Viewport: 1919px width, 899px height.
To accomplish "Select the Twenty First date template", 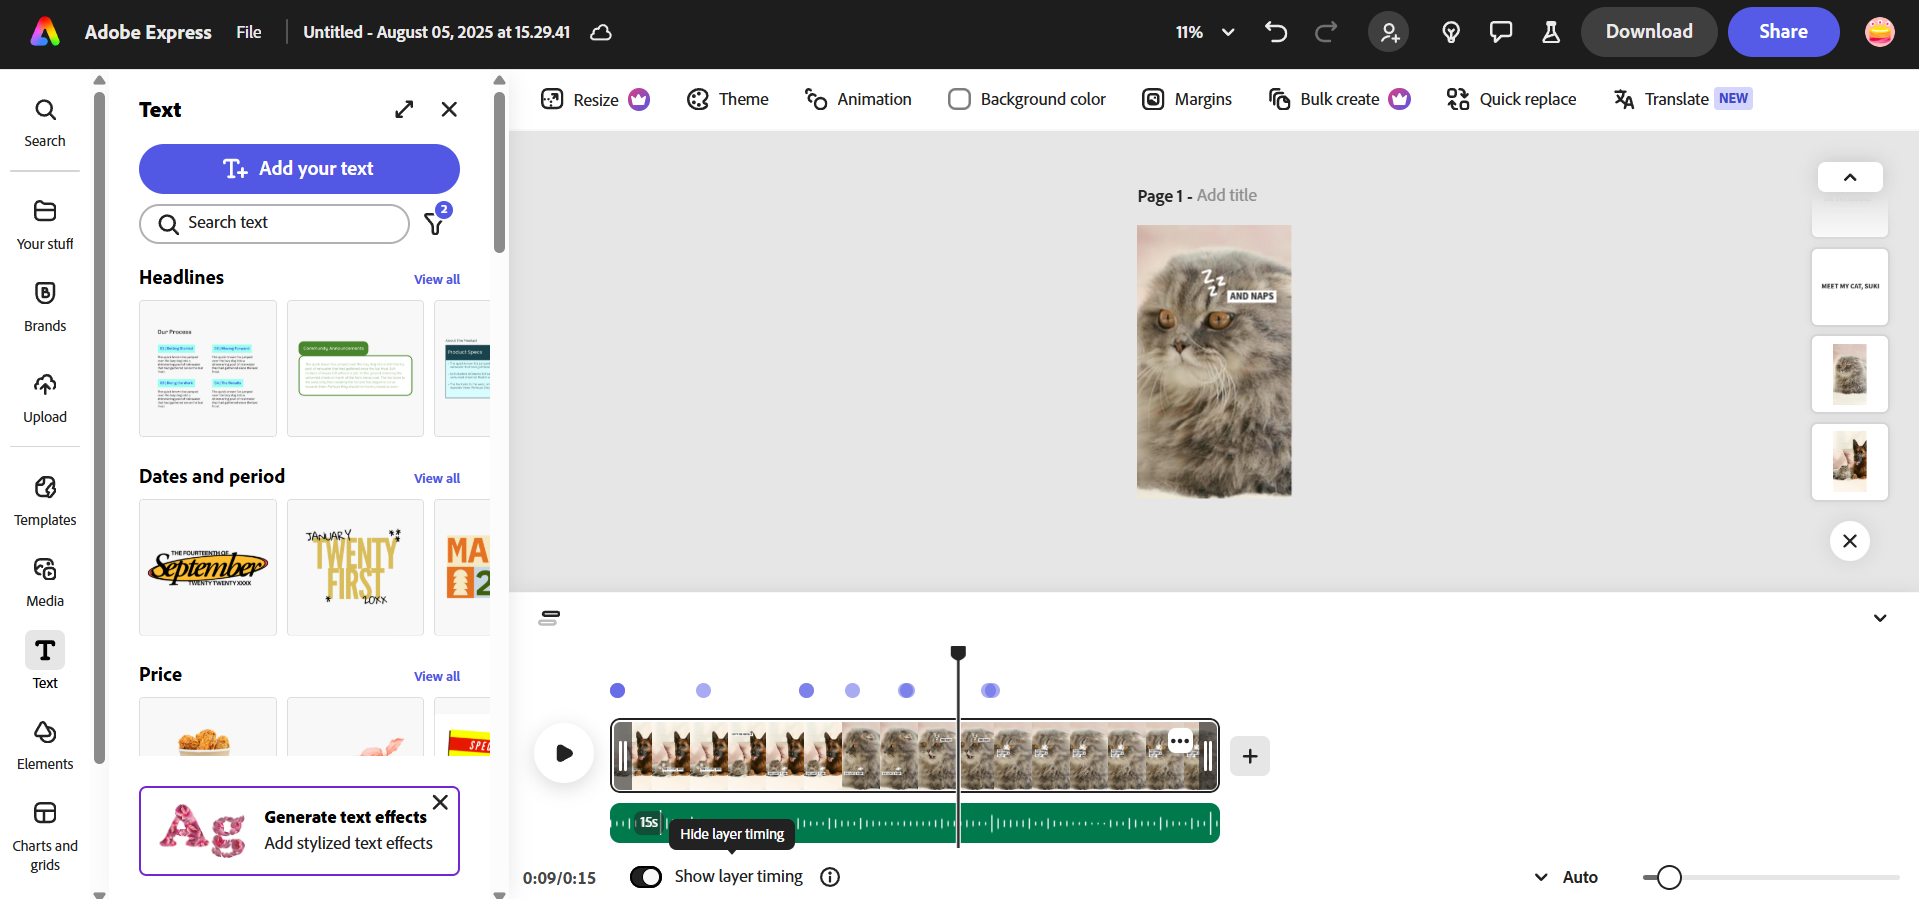I will tap(355, 567).
